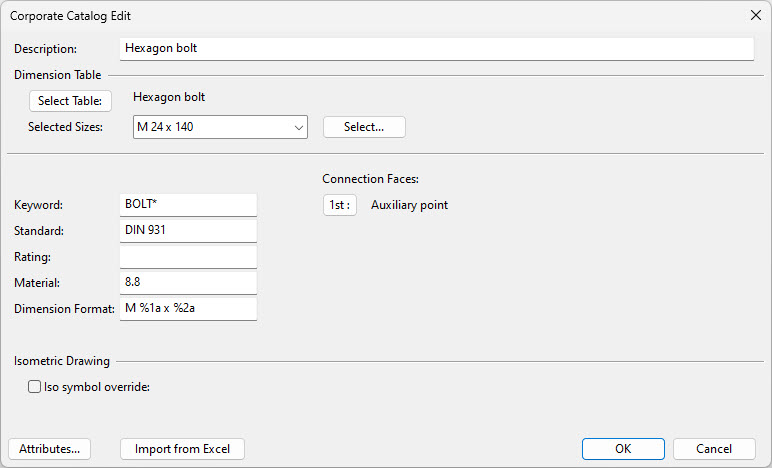Click Import from Excel

pyautogui.click(x=182, y=449)
